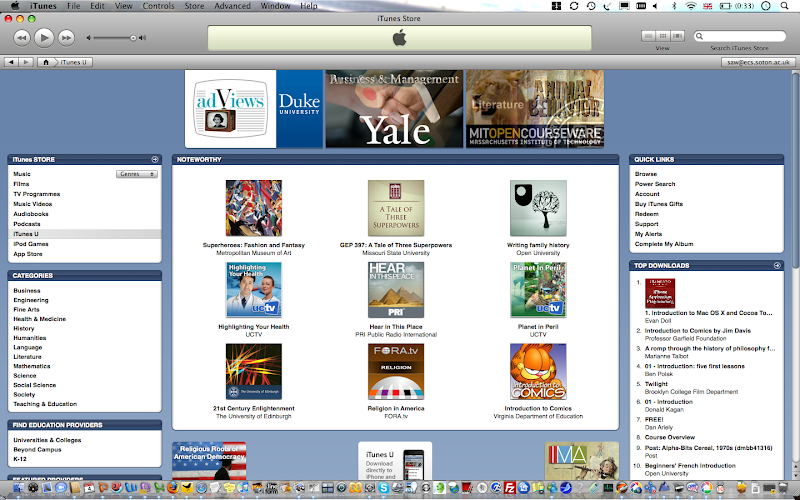
Task: Open the Apple menu
Action: click(x=15, y=6)
